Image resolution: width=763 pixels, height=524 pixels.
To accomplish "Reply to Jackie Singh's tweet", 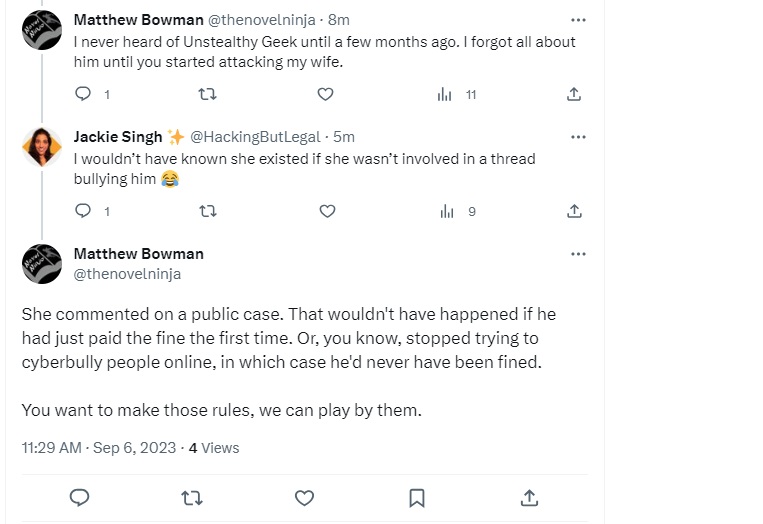I will [x=84, y=211].
